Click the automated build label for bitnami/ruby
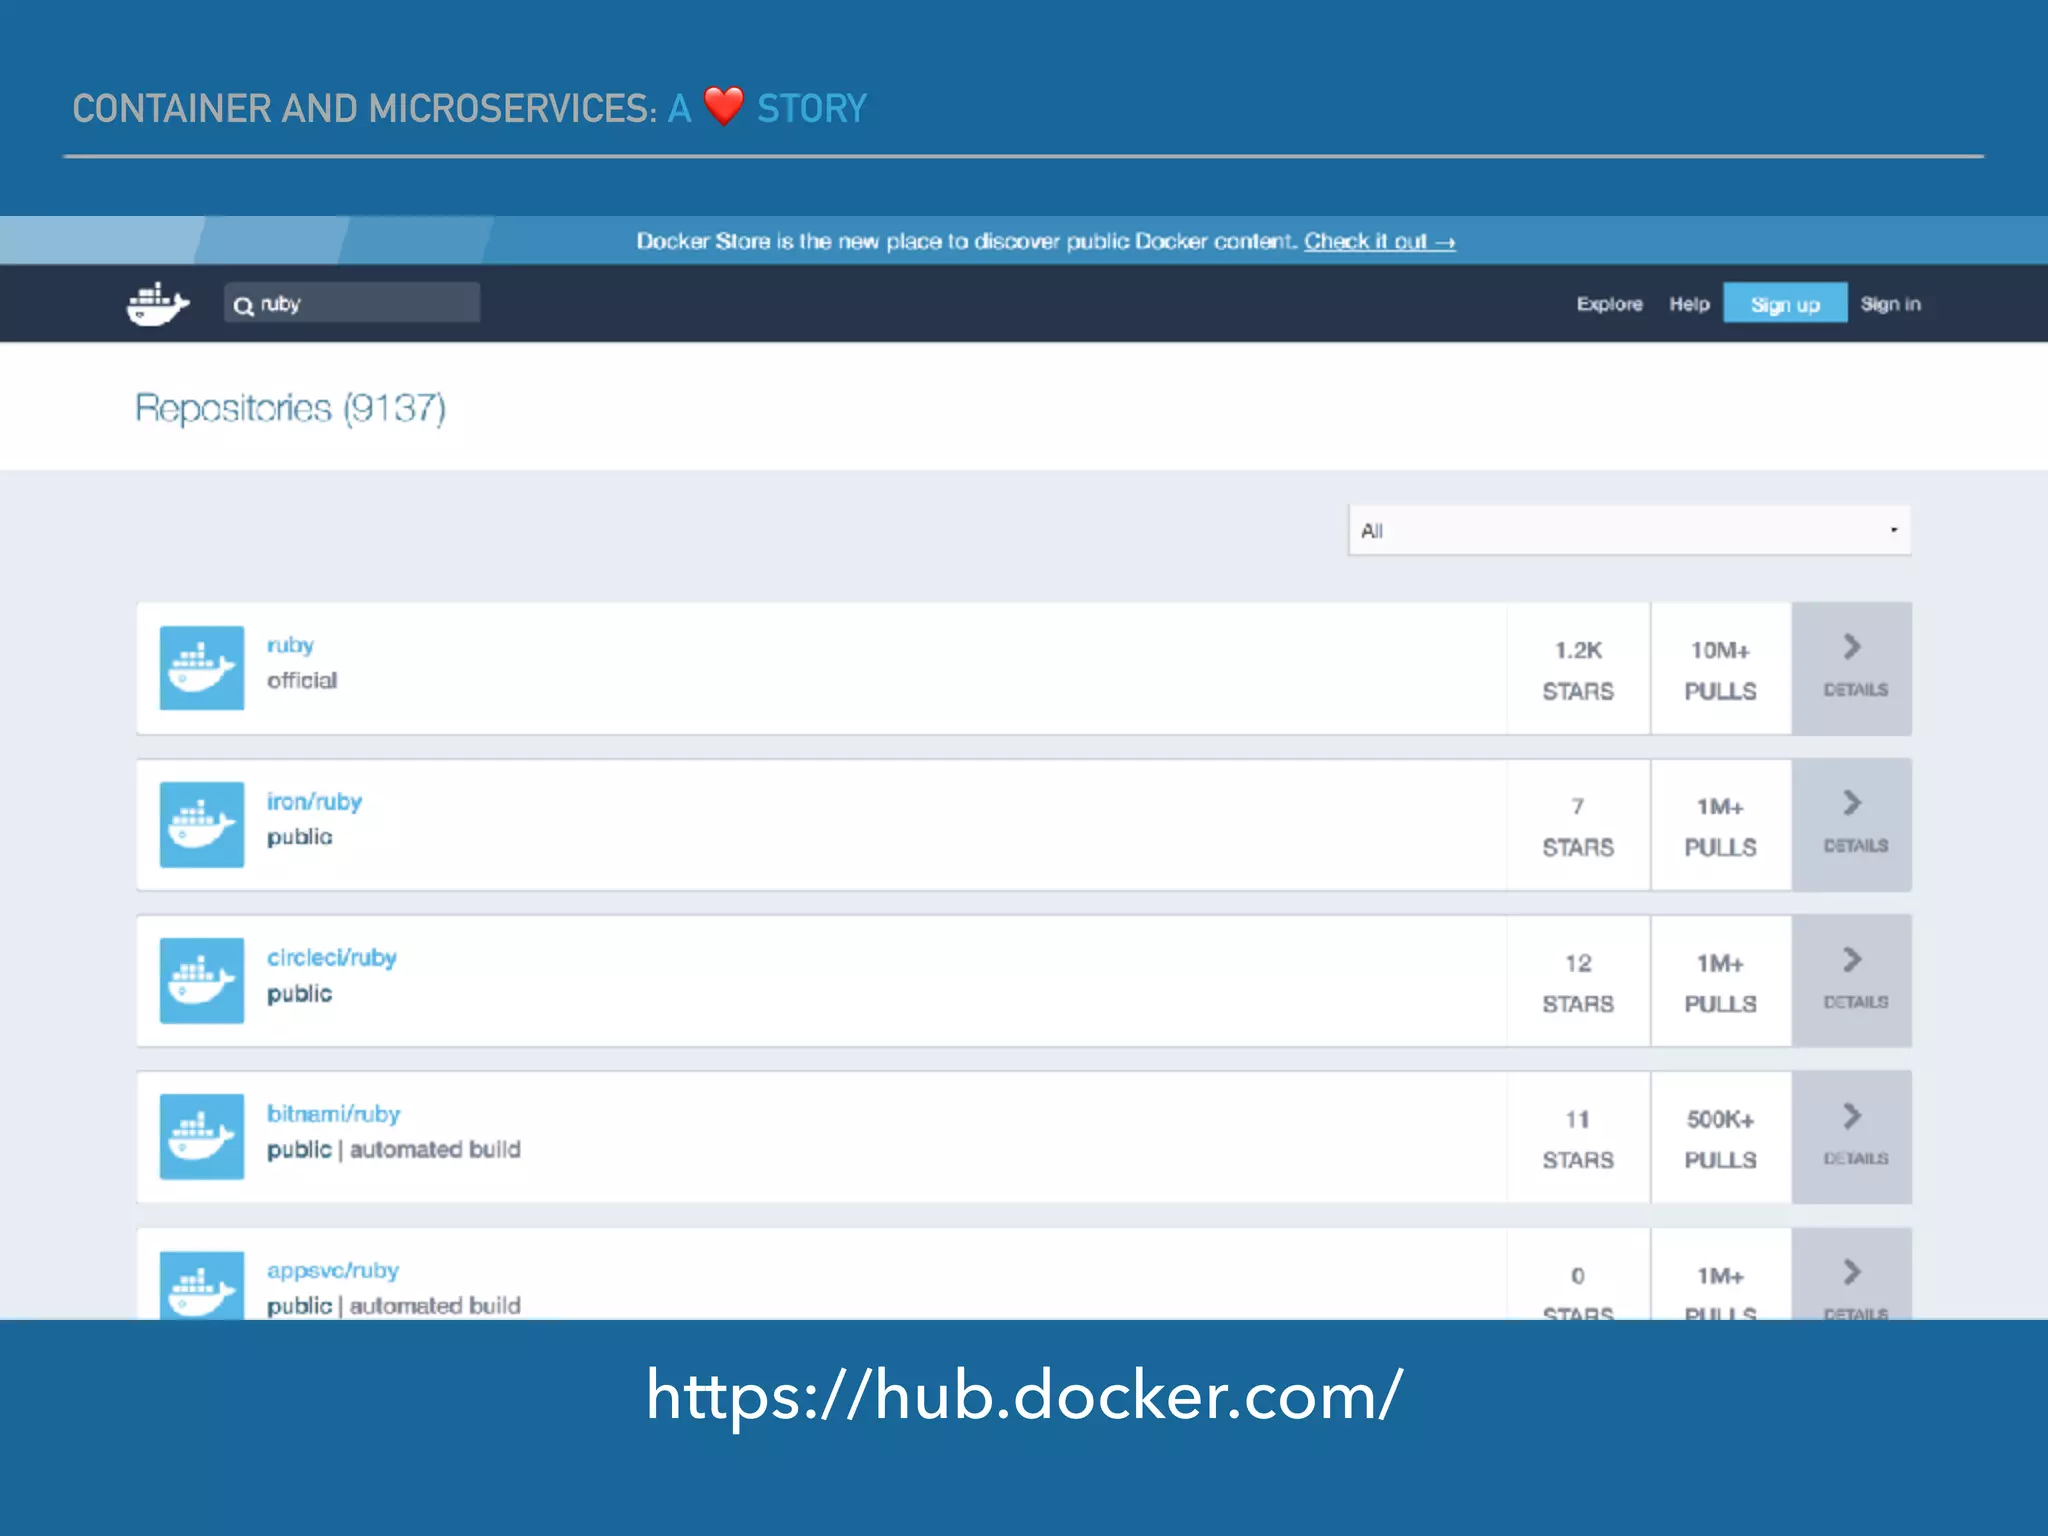 click(435, 1149)
